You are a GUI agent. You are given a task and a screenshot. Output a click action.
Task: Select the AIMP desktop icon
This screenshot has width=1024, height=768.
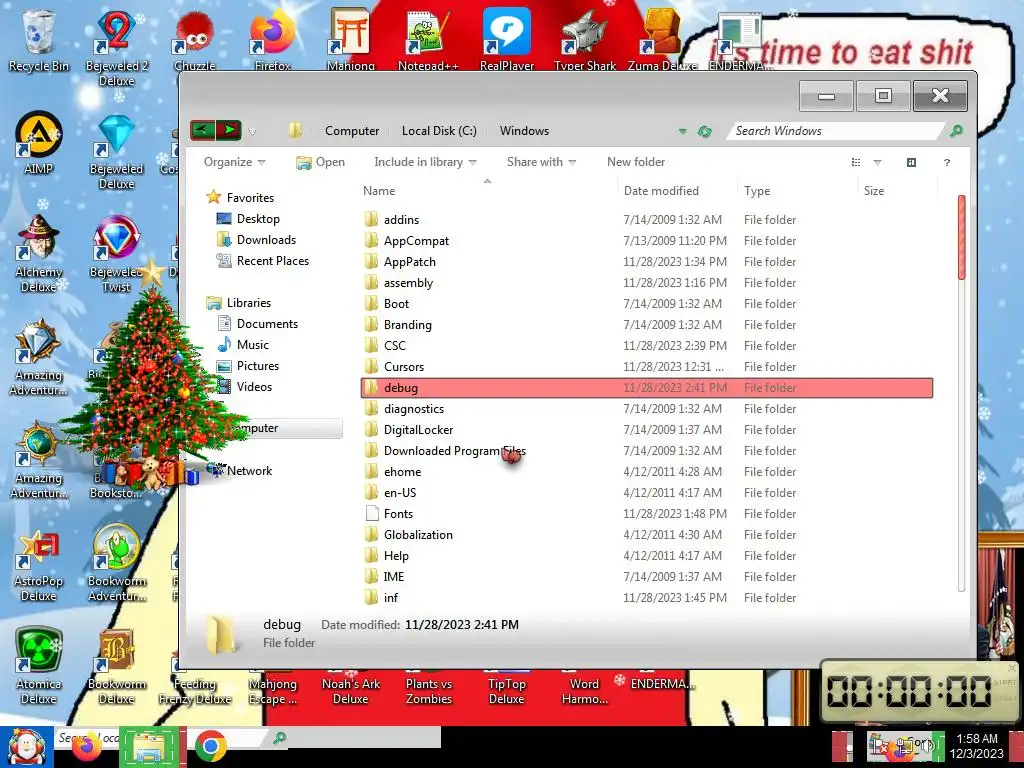(x=38, y=144)
